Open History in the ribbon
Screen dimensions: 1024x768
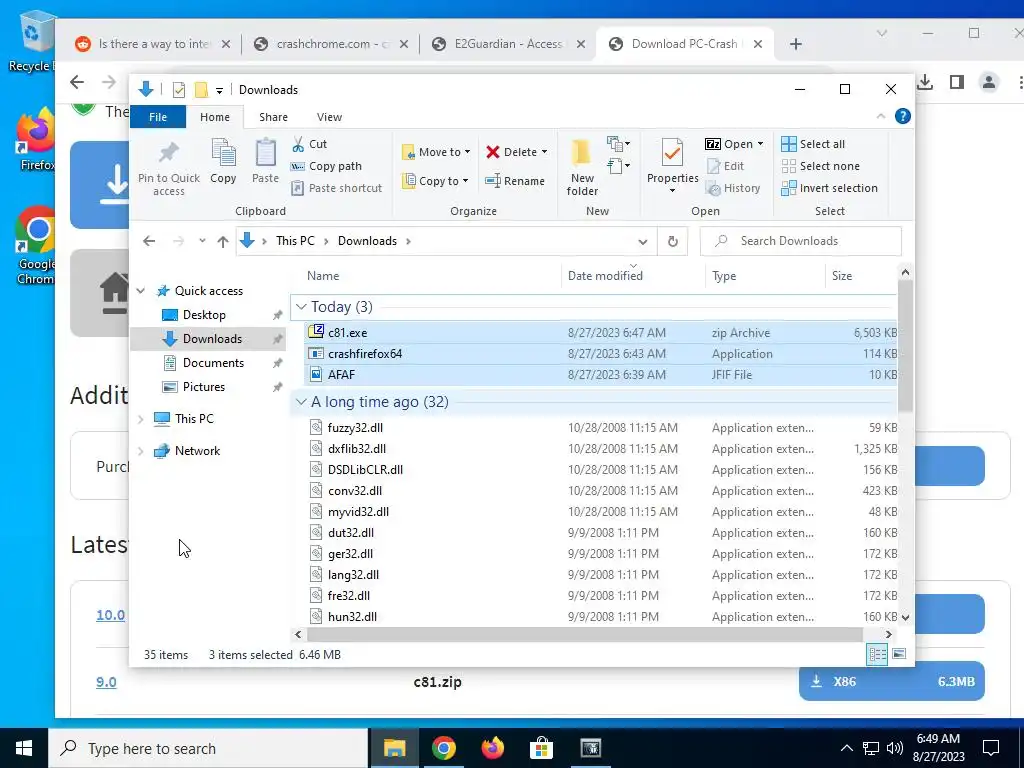click(733, 188)
